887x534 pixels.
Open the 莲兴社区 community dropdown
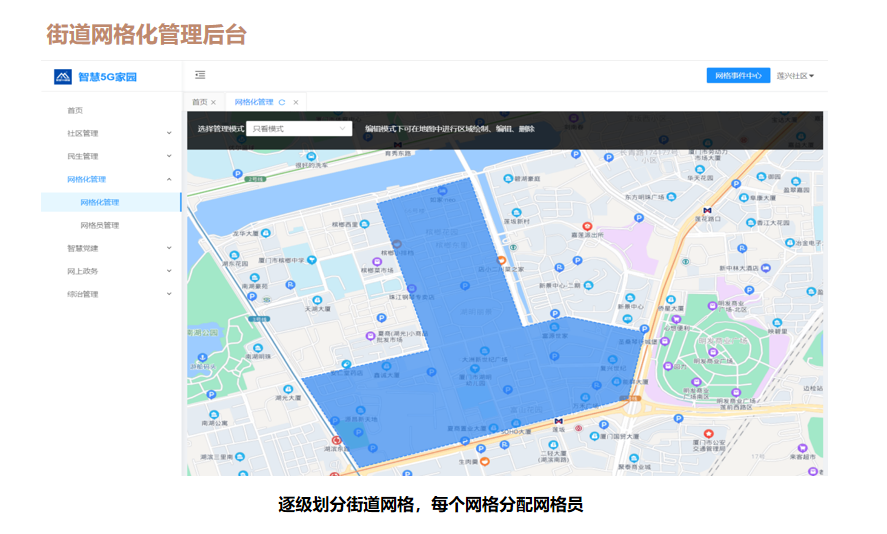(795, 76)
